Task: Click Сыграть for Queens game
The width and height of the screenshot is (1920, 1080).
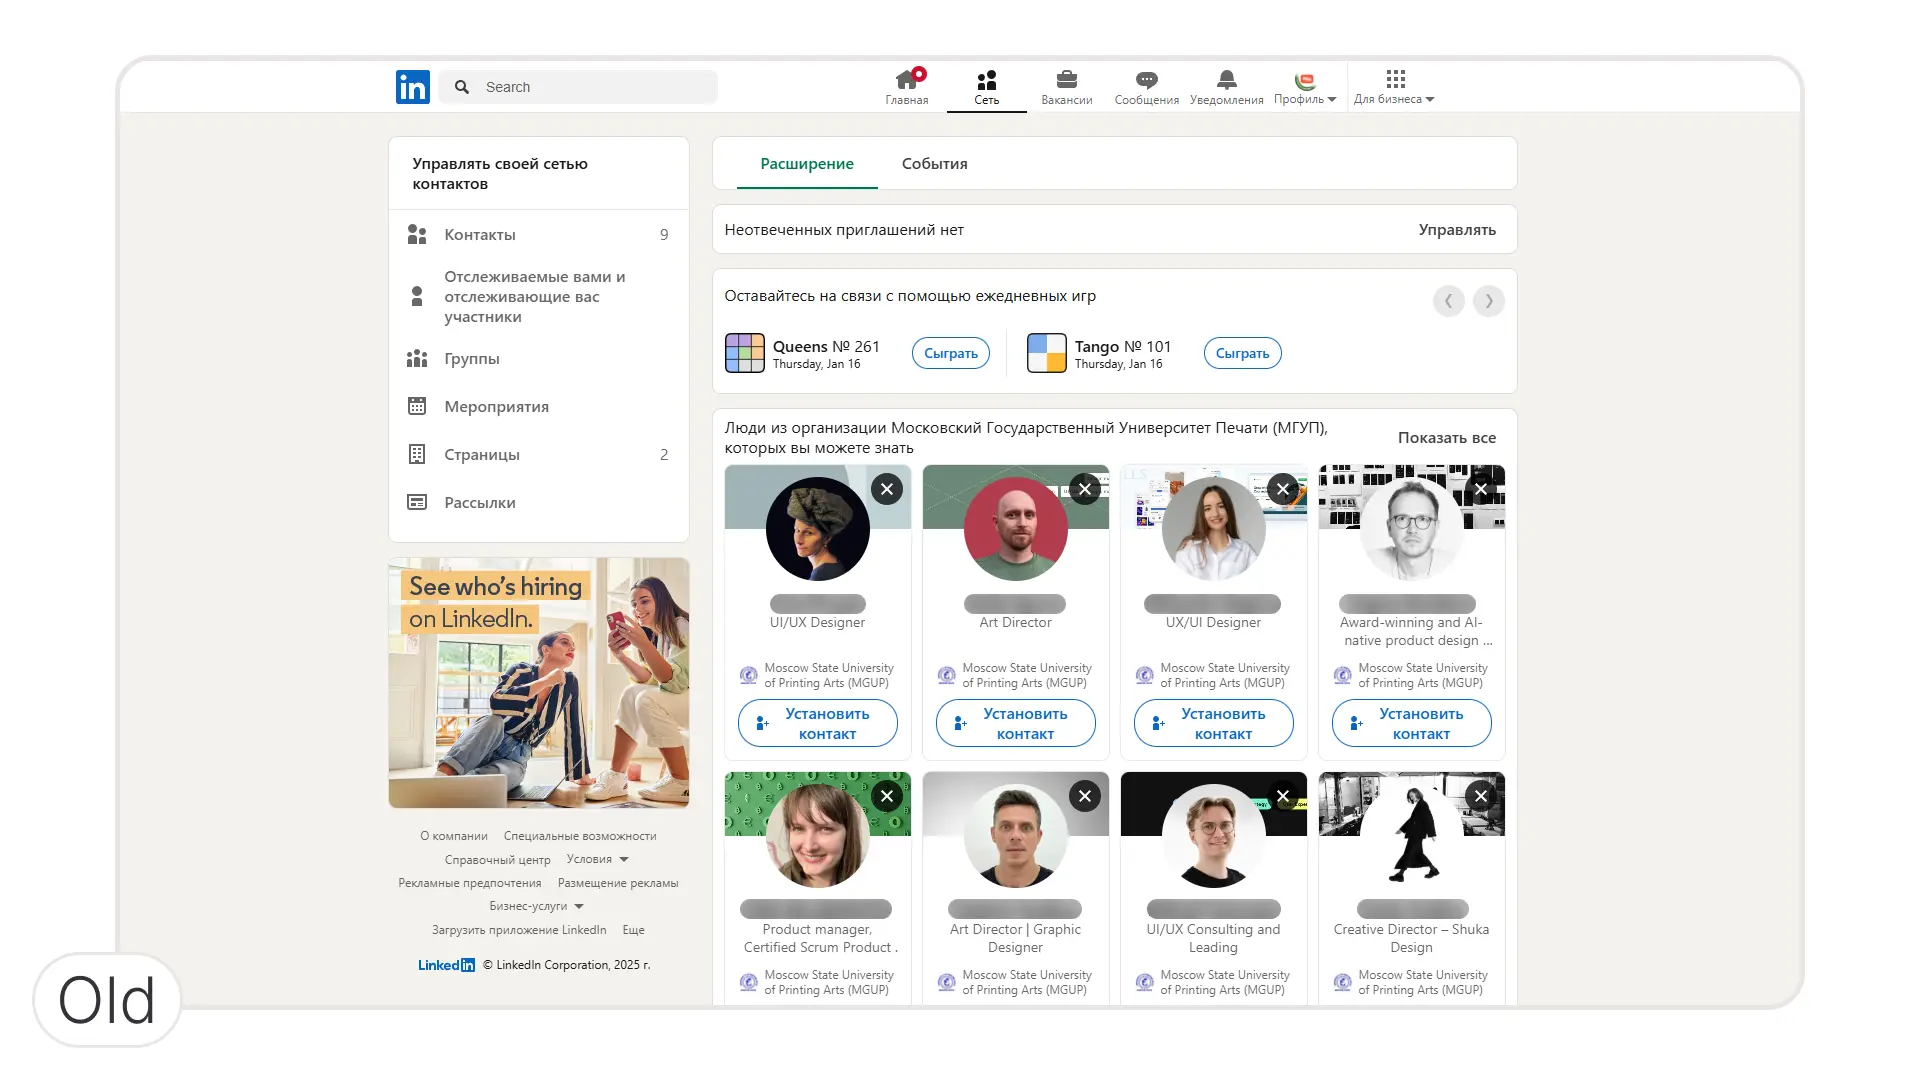Action: pos(950,353)
